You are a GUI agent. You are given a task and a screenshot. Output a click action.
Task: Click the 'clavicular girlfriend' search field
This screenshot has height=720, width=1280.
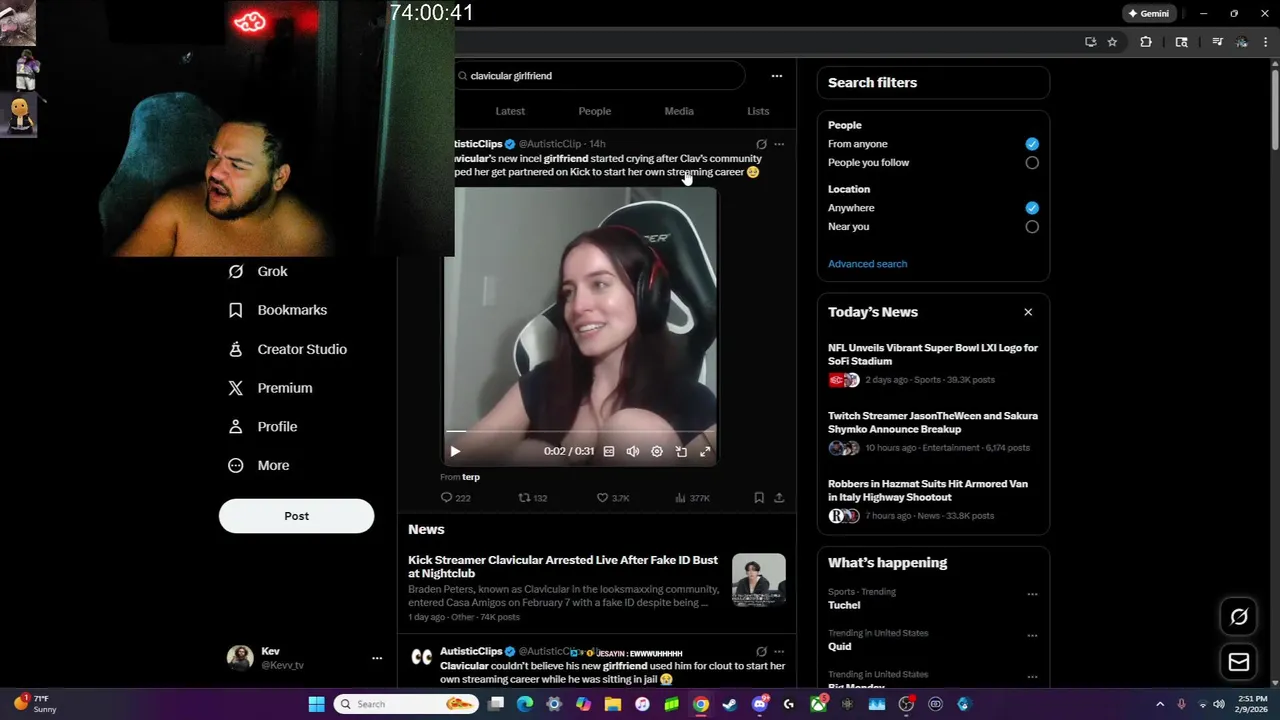[x=600, y=76]
